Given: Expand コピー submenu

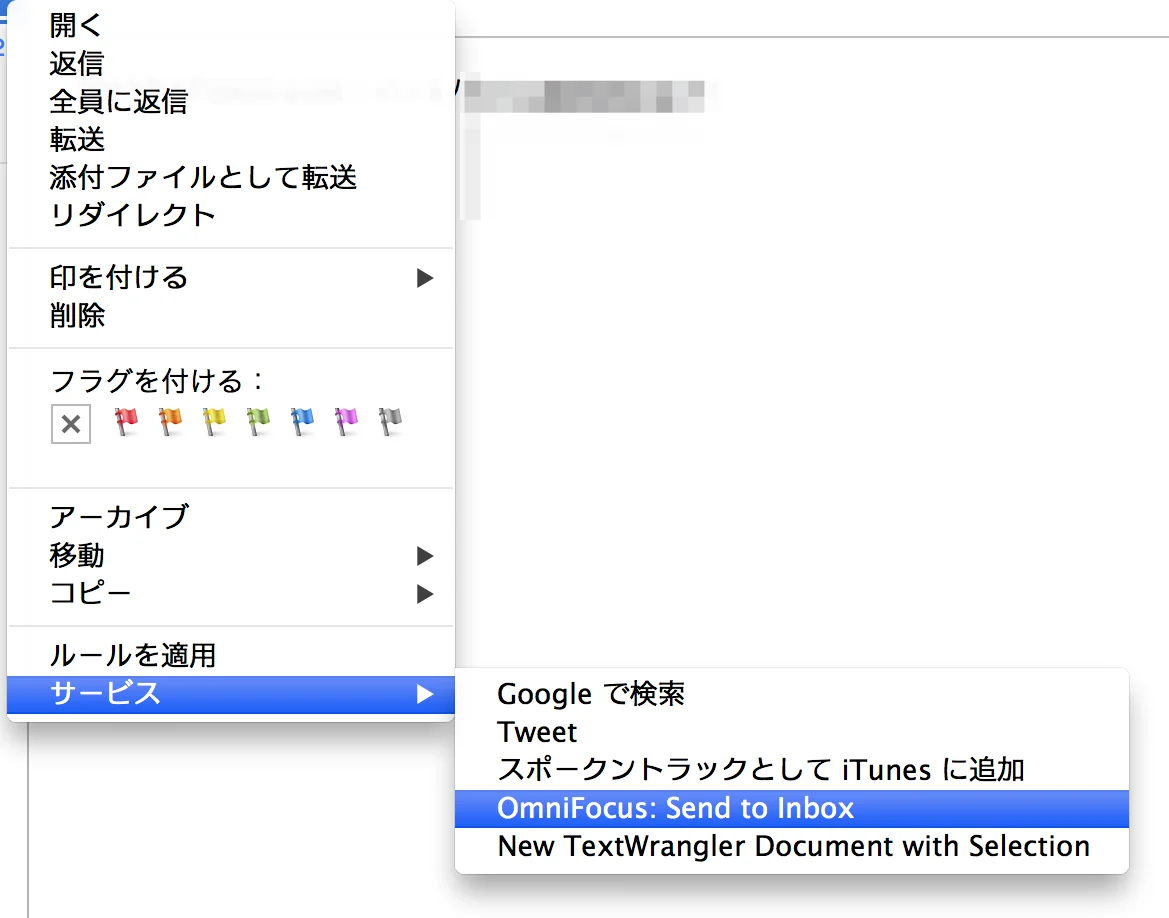Looking at the screenshot, I should 230,594.
